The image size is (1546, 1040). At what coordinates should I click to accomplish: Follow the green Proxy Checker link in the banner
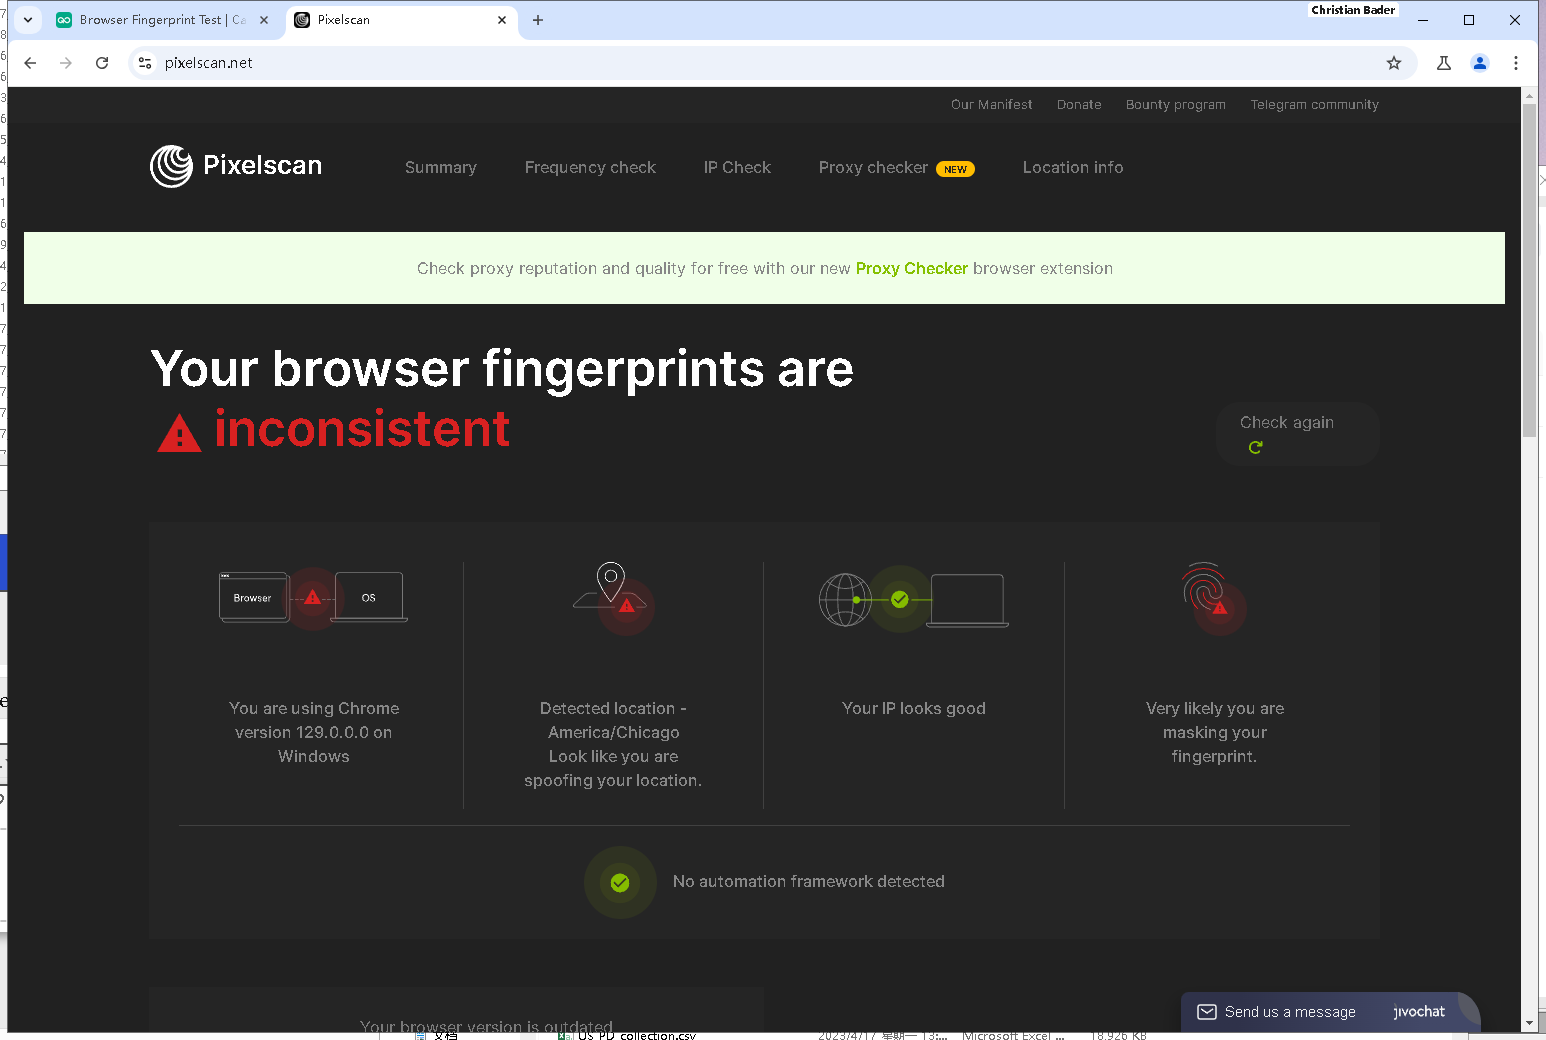911,268
